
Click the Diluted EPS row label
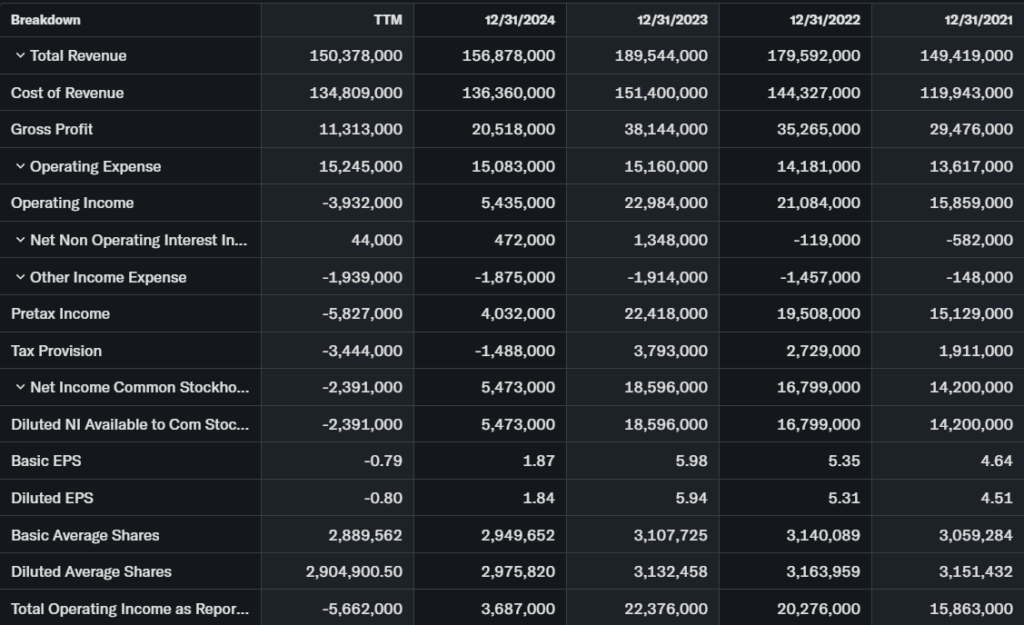[44, 498]
